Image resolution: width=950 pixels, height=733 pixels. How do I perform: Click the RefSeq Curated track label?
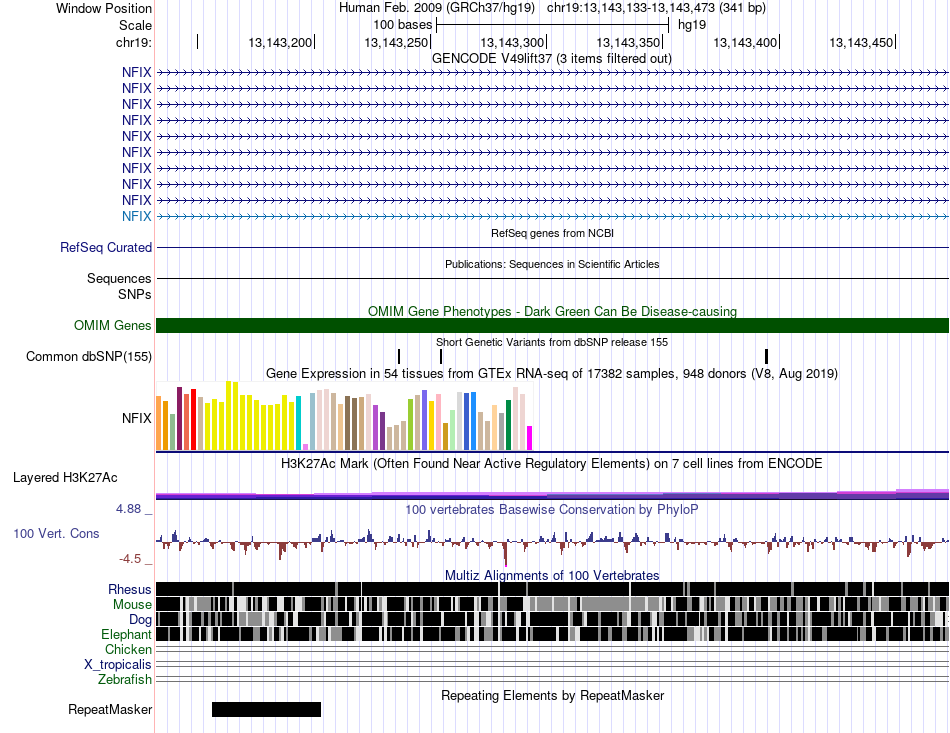105,247
